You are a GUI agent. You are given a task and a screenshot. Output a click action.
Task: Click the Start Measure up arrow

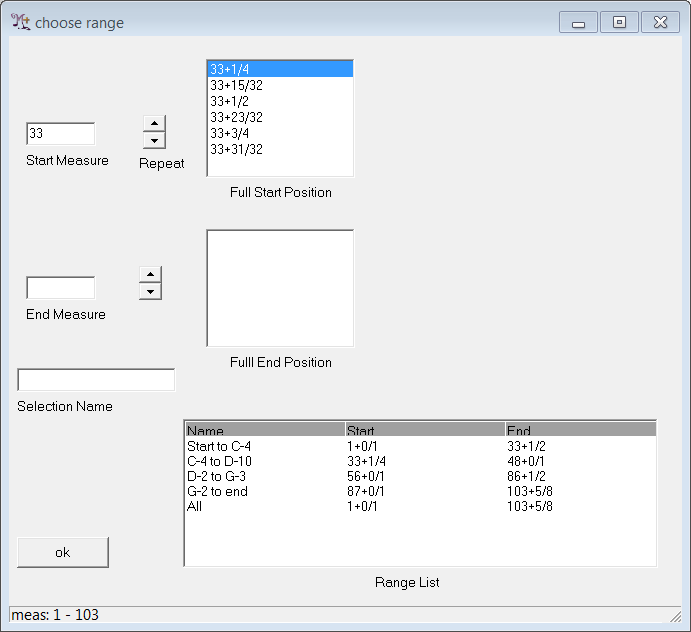[x=153, y=124]
